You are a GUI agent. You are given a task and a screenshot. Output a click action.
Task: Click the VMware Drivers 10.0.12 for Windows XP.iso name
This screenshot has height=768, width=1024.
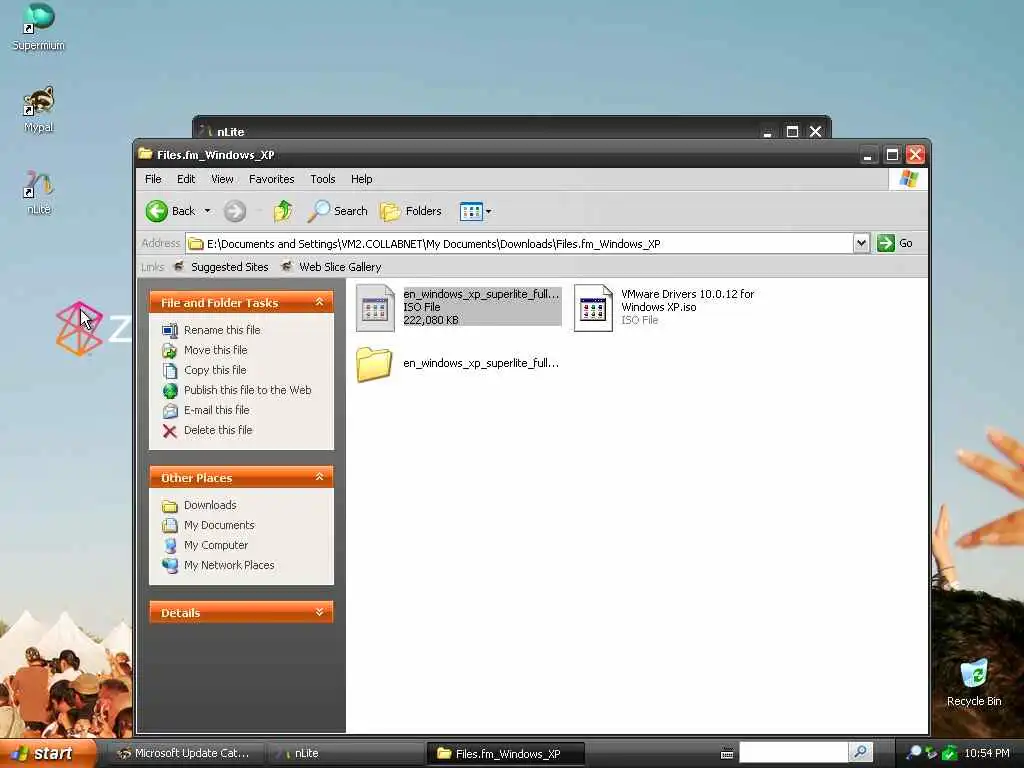pyautogui.click(x=688, y=300)
